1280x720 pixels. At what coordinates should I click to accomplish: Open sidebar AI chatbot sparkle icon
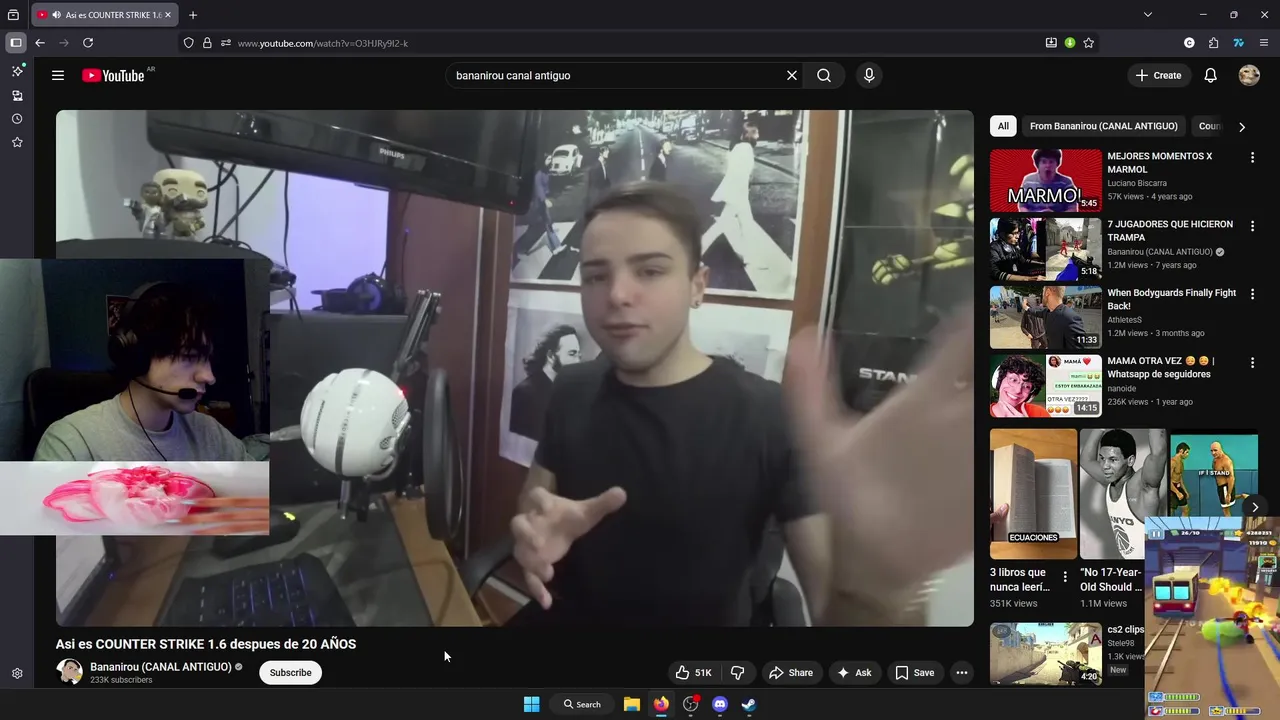[17, 71]
